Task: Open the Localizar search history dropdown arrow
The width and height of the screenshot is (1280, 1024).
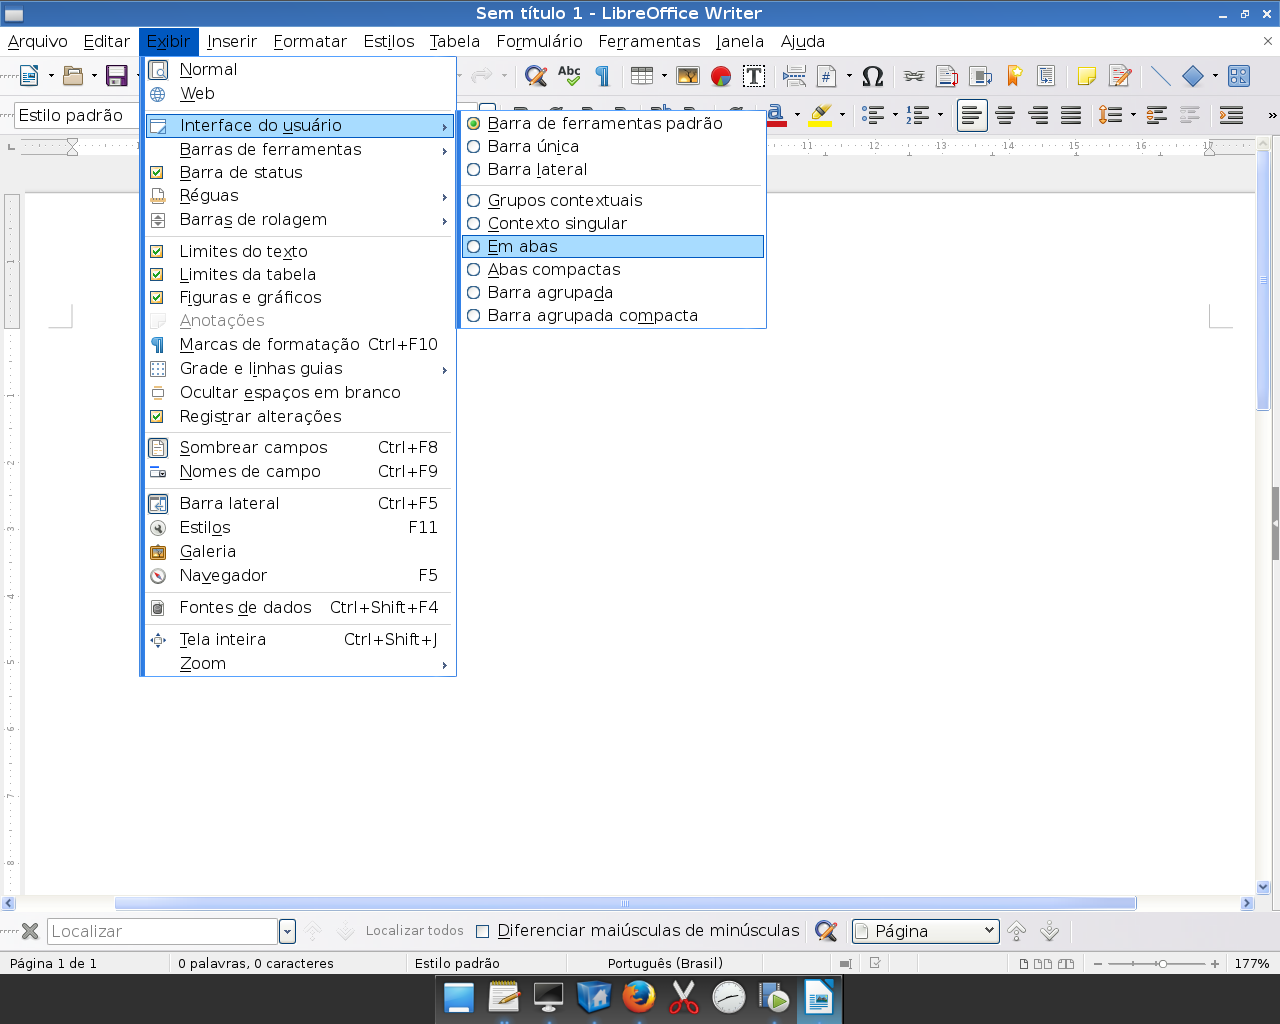Action: click(287, 931)
